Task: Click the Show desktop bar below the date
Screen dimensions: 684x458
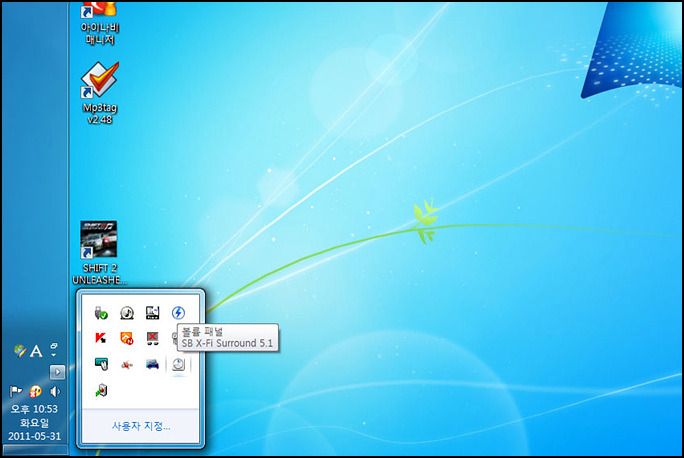Action: (35, 450)
